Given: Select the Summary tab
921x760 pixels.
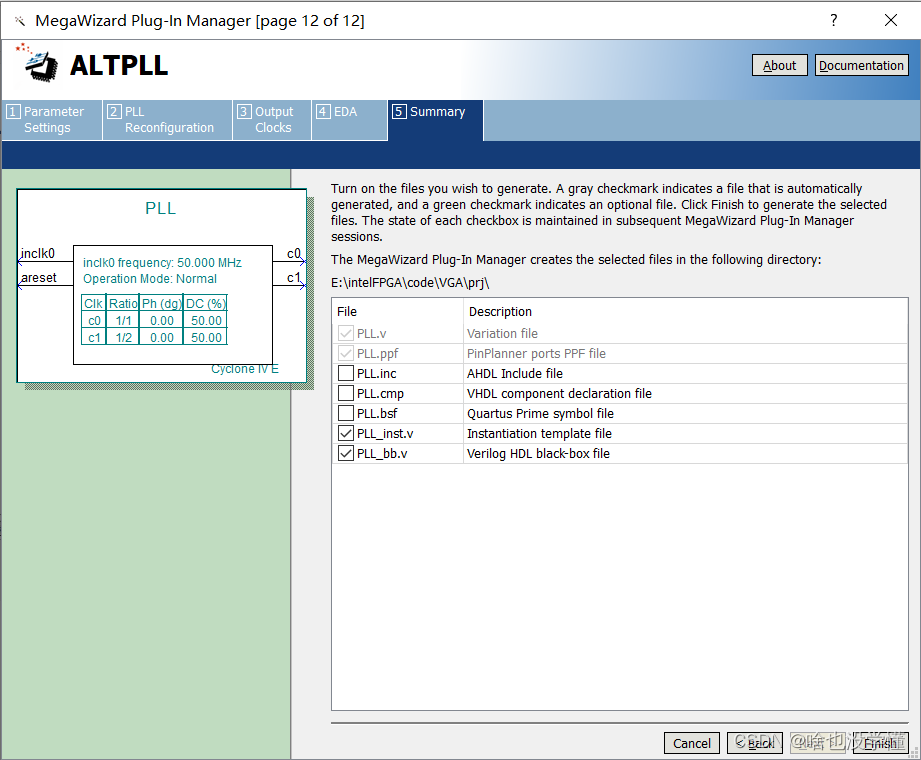Looking at the screenshot, I should pyautogui.click(x=435, y=120).
